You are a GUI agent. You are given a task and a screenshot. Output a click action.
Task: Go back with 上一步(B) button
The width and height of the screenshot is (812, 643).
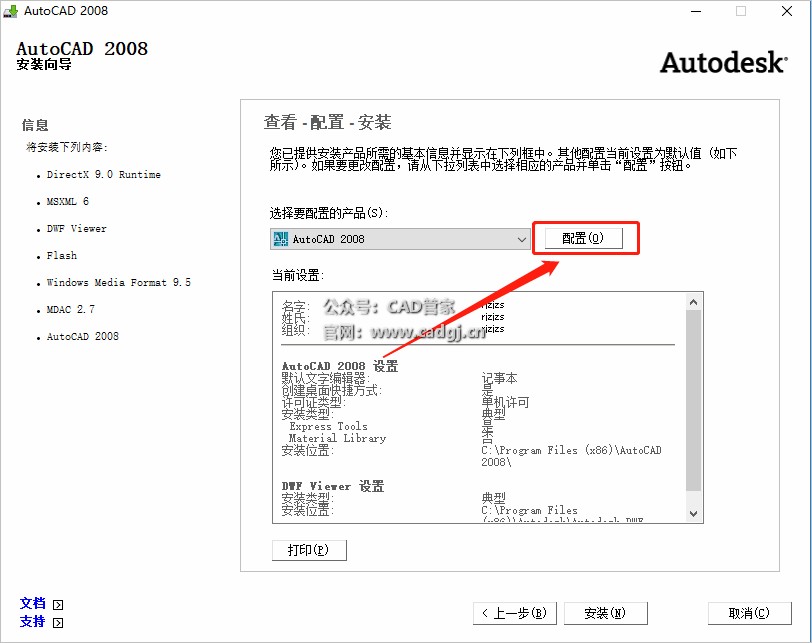coord(515,613)
